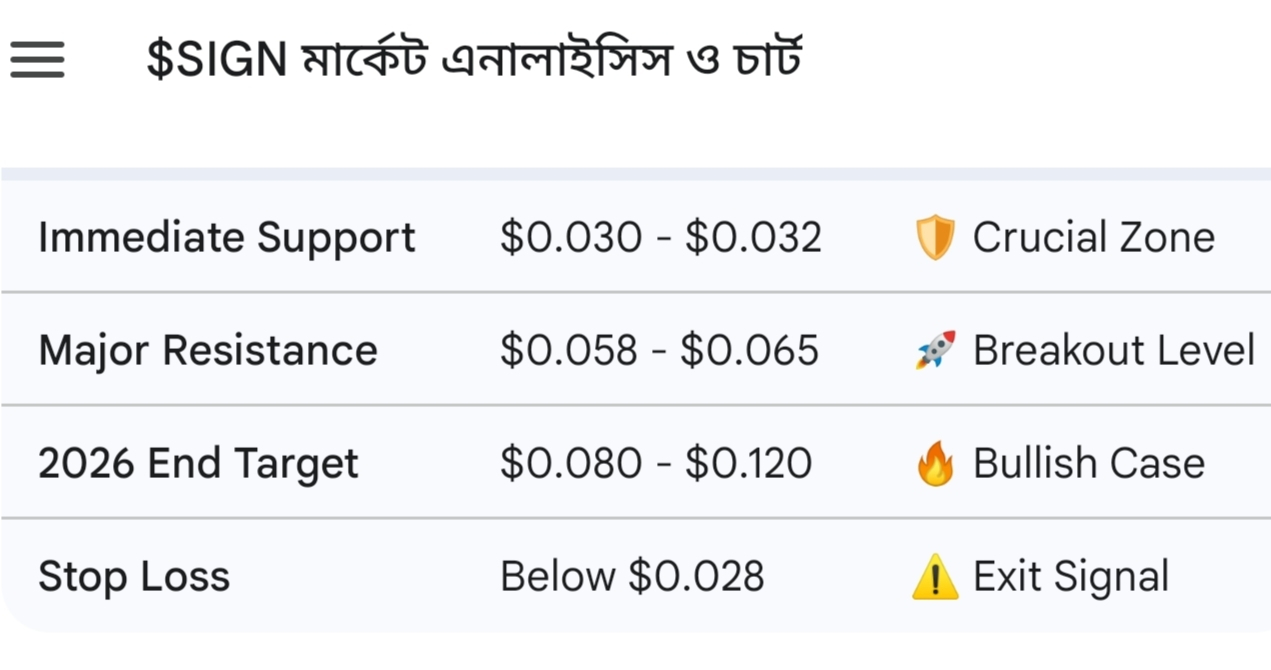Click the Breakout Level text

[1113, 351]
